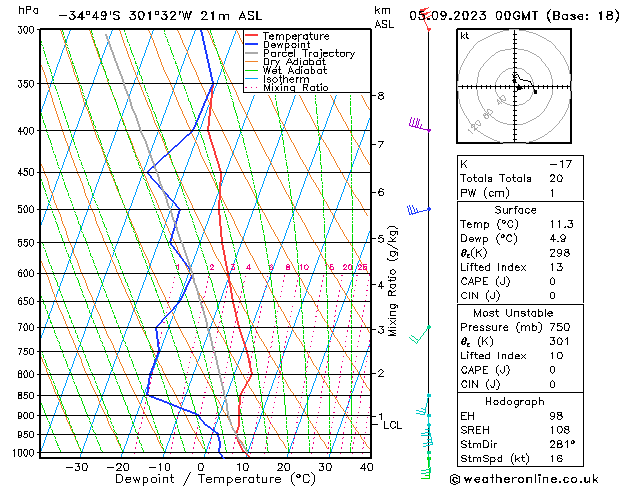Click the blue Dewpoint legend line
Image resolution: width=629 pixels, height=486 pixels.
click(251, 45)
